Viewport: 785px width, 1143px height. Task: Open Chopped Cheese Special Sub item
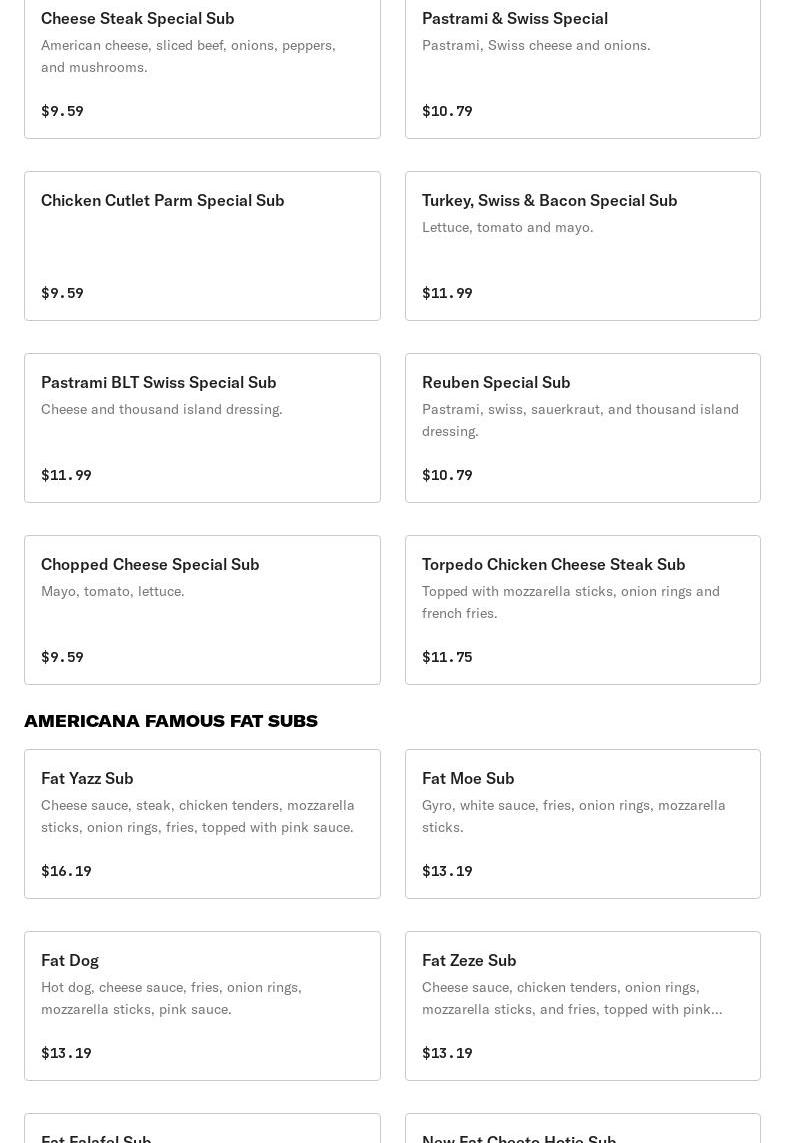(x=202, y=609)
